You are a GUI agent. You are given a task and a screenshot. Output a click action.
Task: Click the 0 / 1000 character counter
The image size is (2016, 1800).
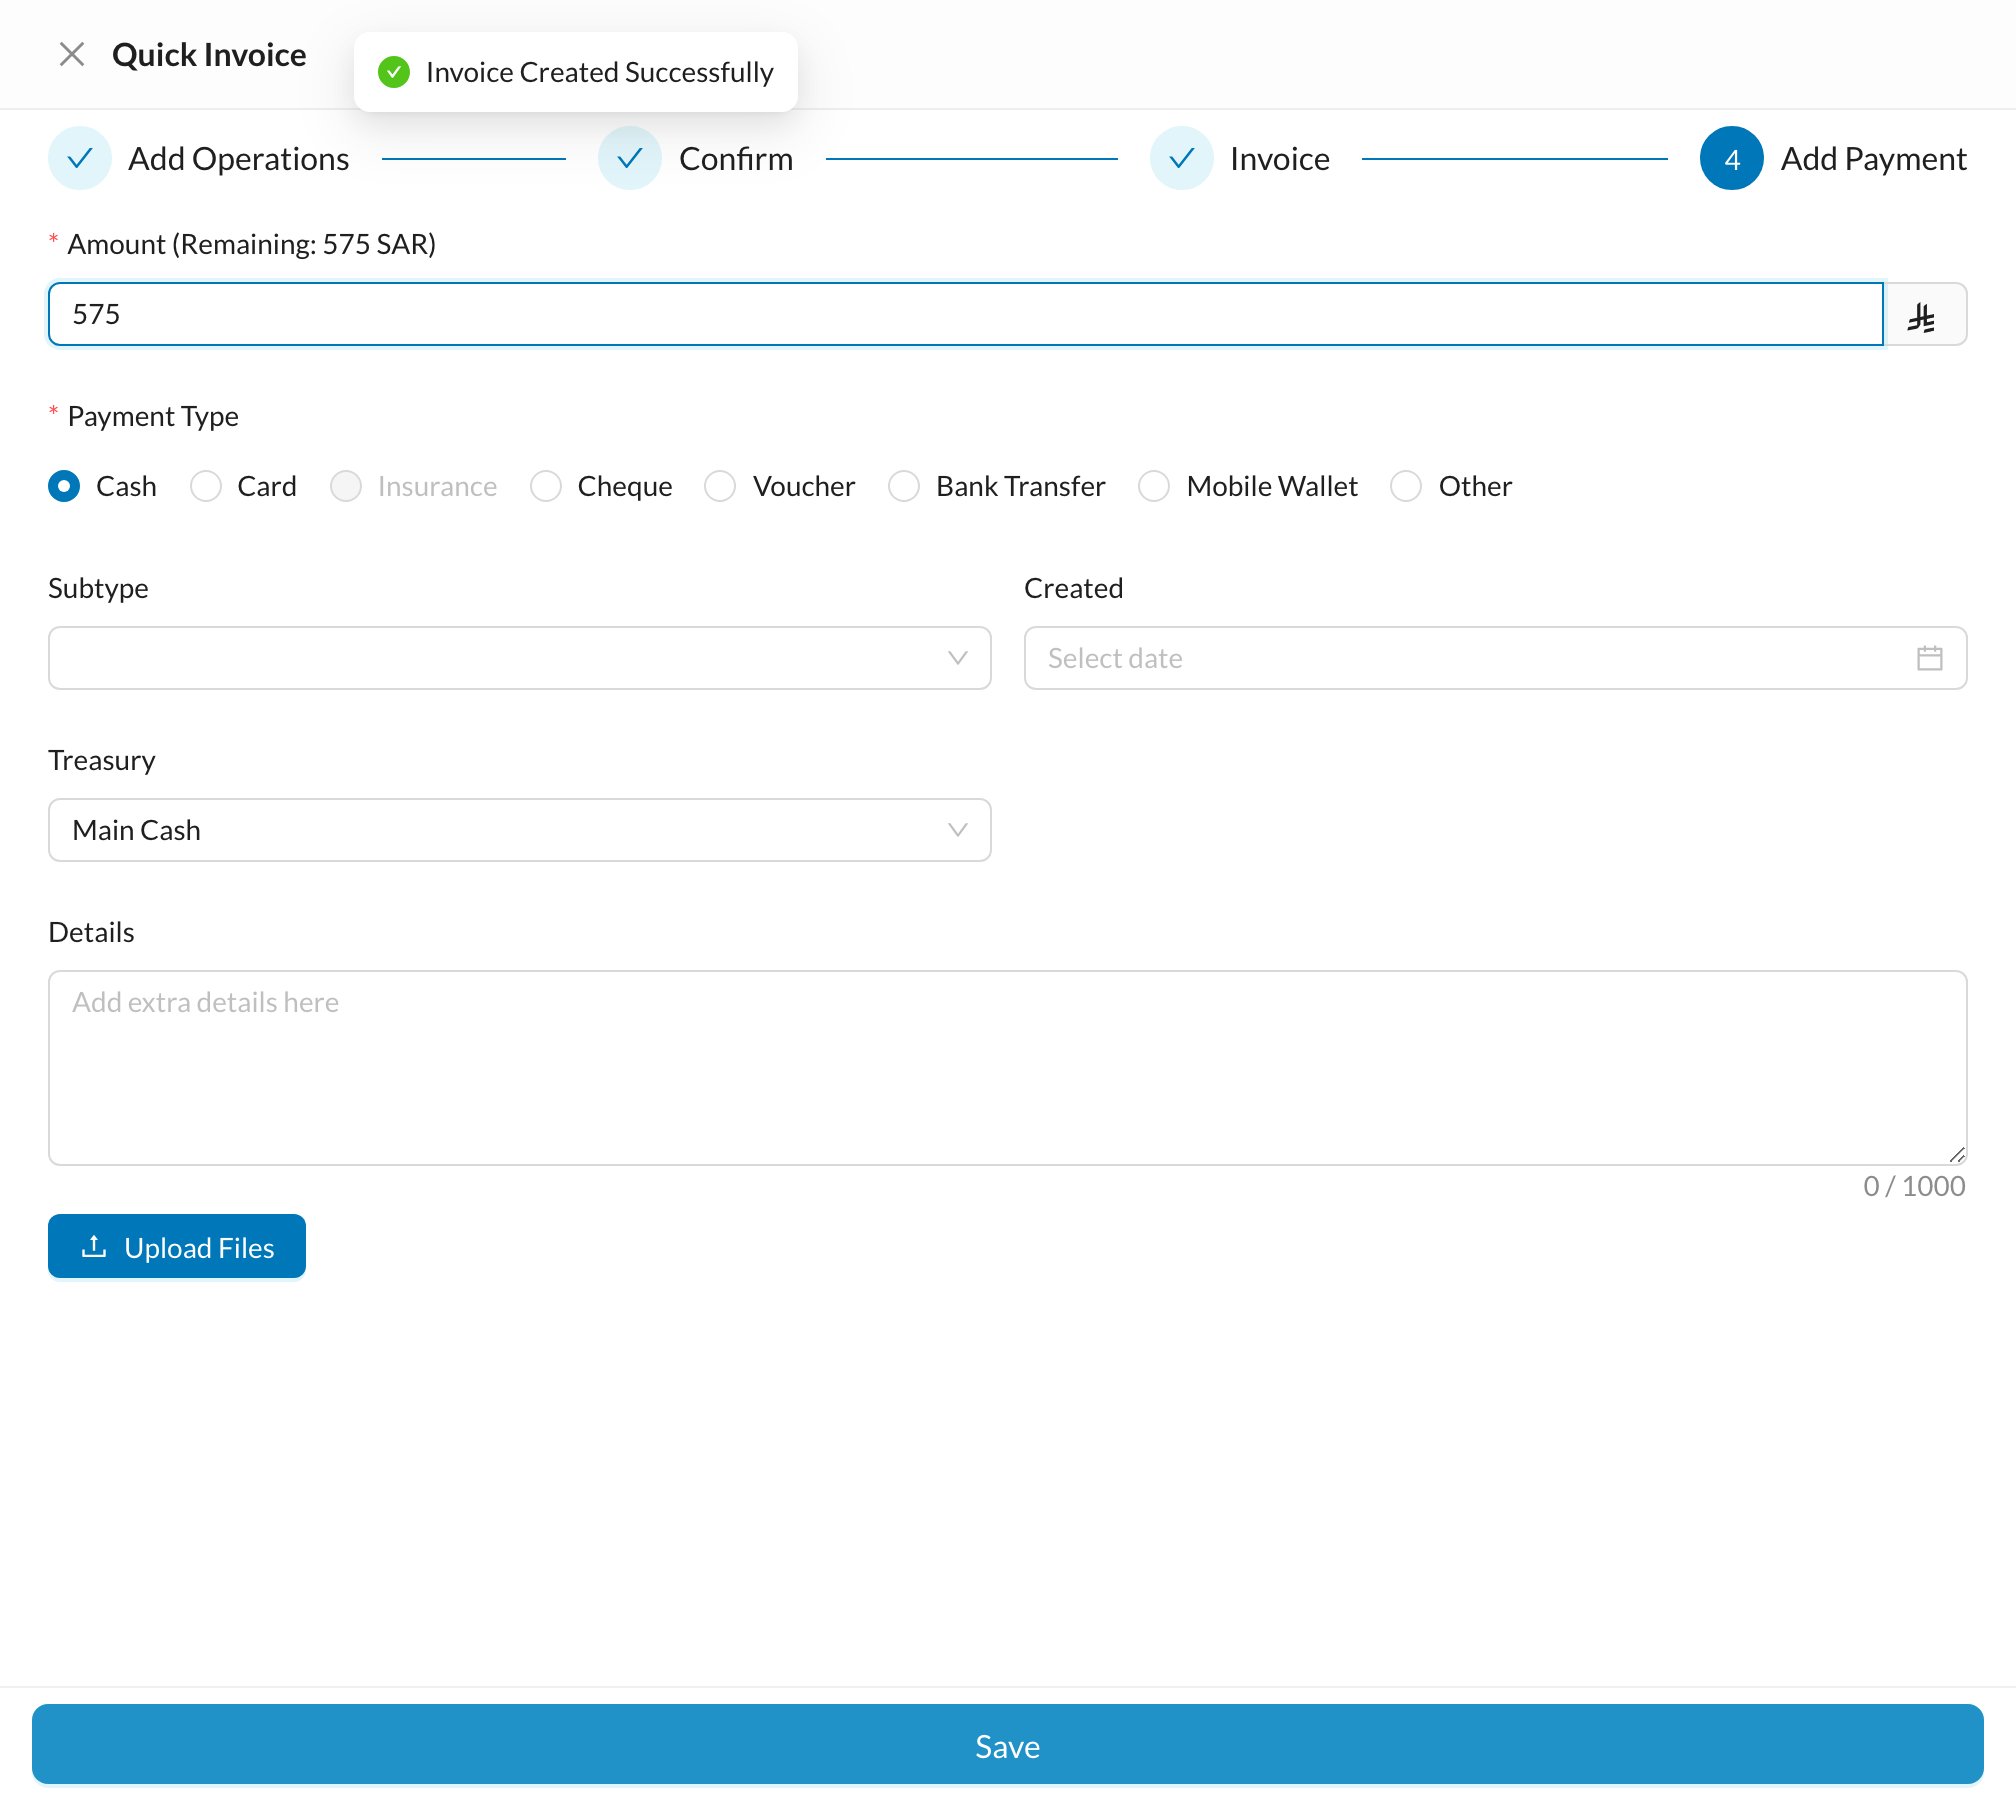[1914, 1186]
